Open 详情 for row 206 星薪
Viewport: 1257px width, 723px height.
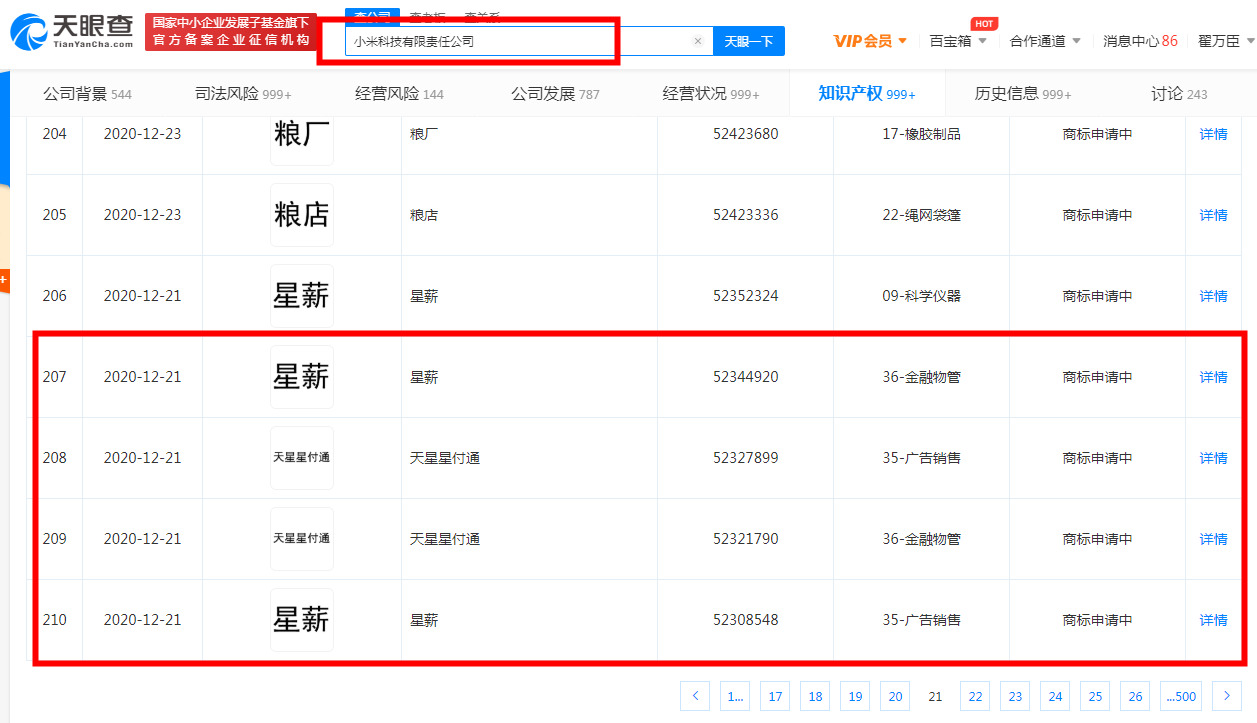tap(1213, 296)
